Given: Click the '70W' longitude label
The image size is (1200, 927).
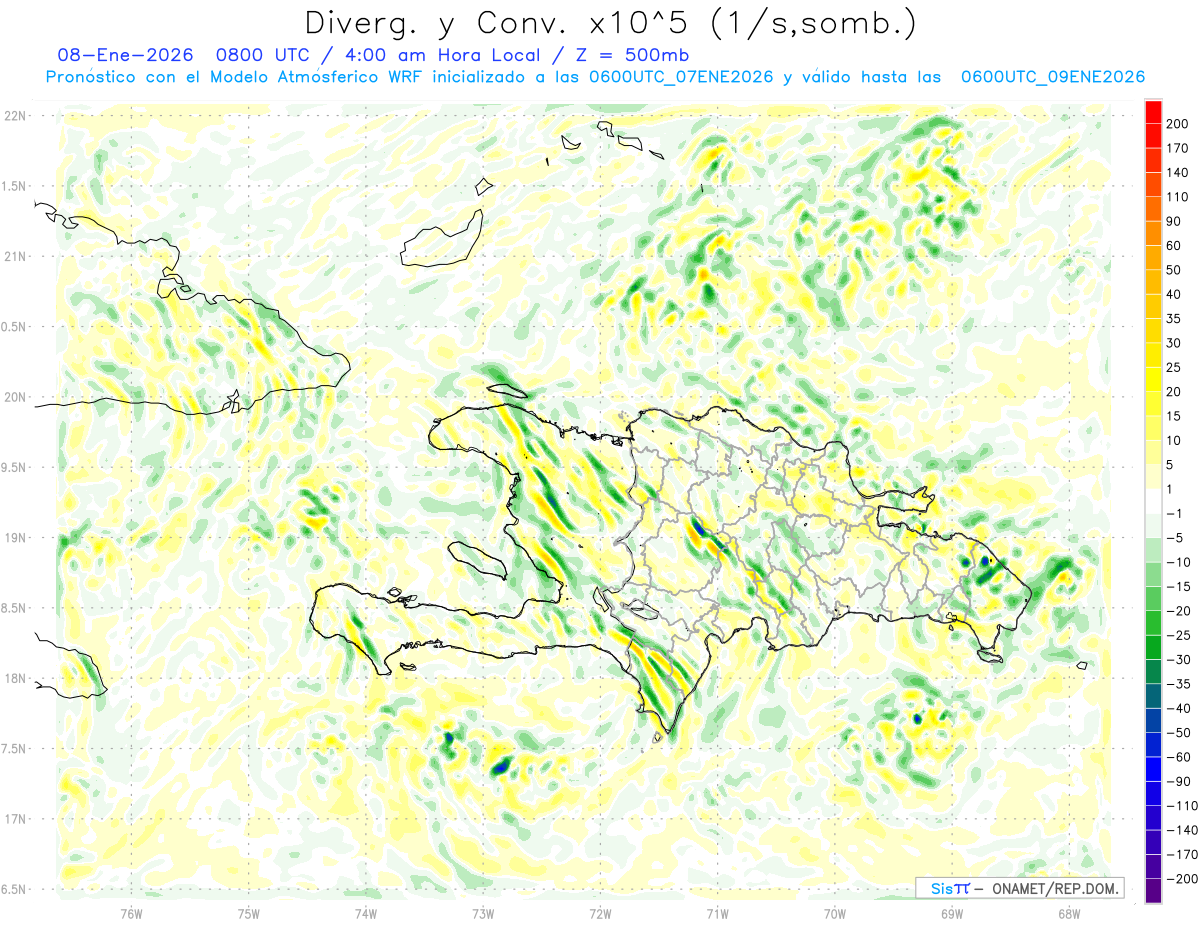Looking at the screenshot, I should (835, 914).
